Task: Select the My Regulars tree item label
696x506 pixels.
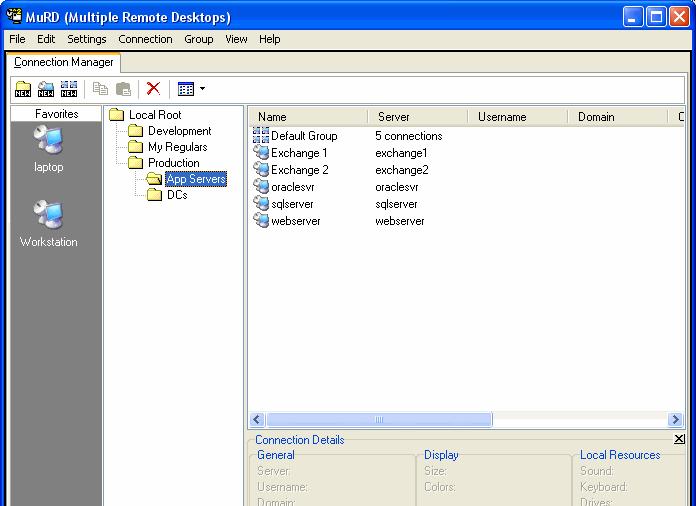Action: tap(178, 147)
